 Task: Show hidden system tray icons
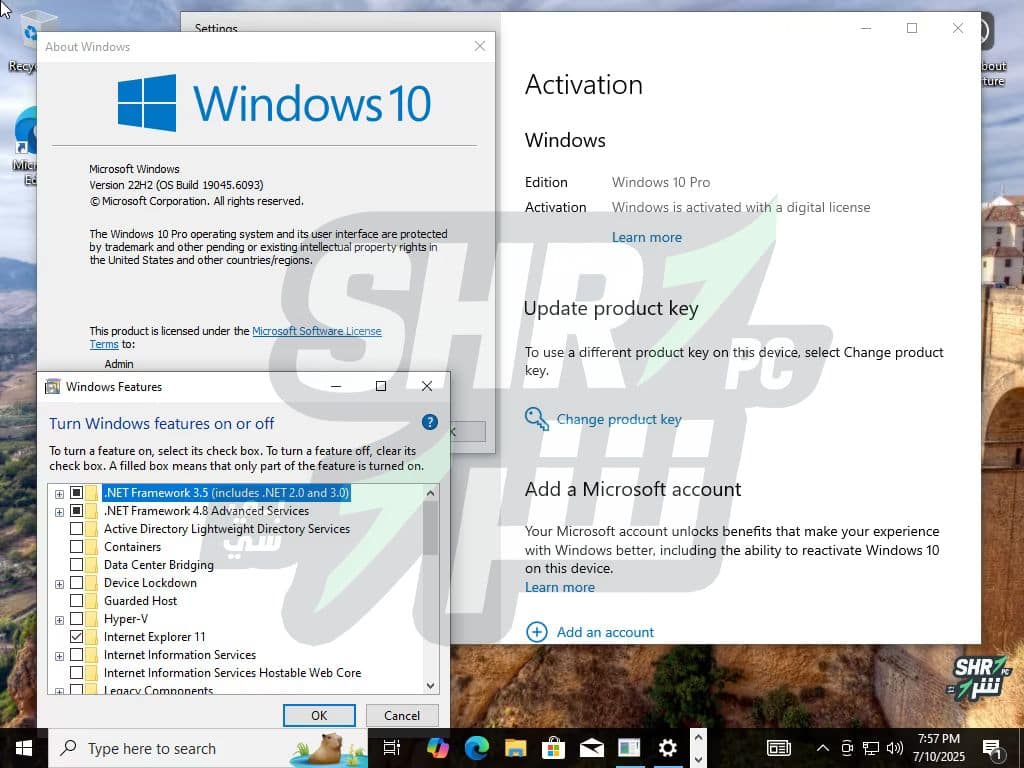823,748
